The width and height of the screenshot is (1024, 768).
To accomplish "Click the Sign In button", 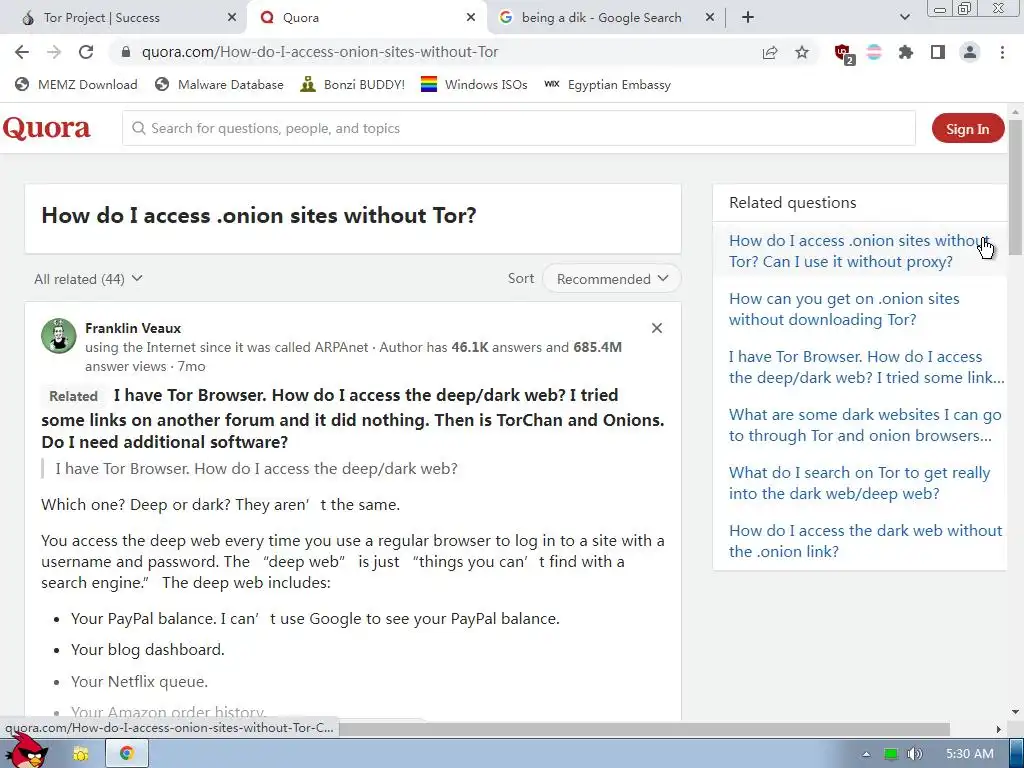I will click(967, 129).
